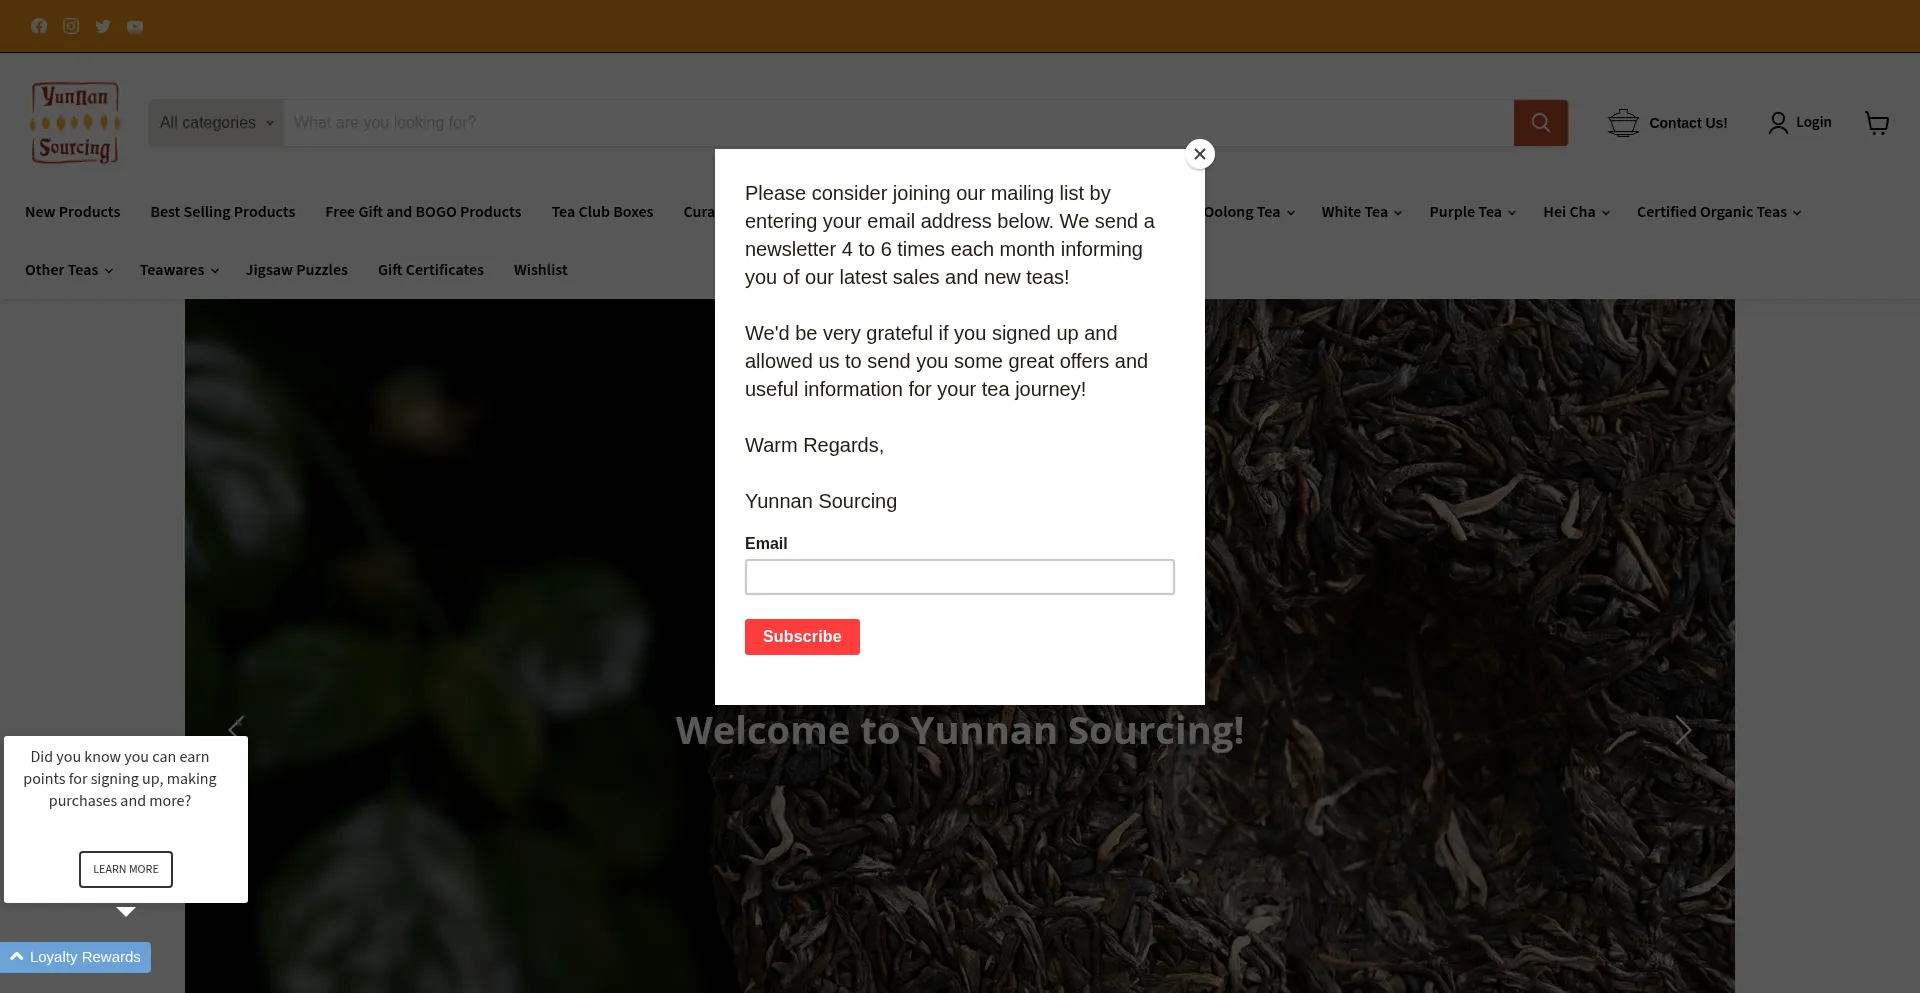Click the Login user icon

click(x=1778, y=123)
